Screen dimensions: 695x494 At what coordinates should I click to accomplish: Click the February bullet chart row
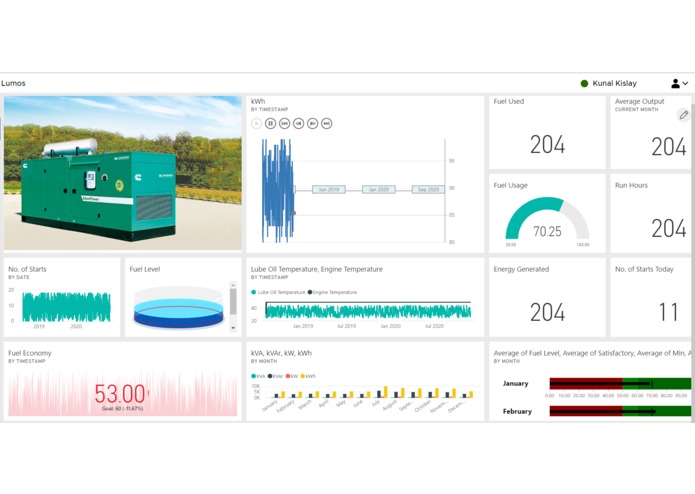coord(596,412)
